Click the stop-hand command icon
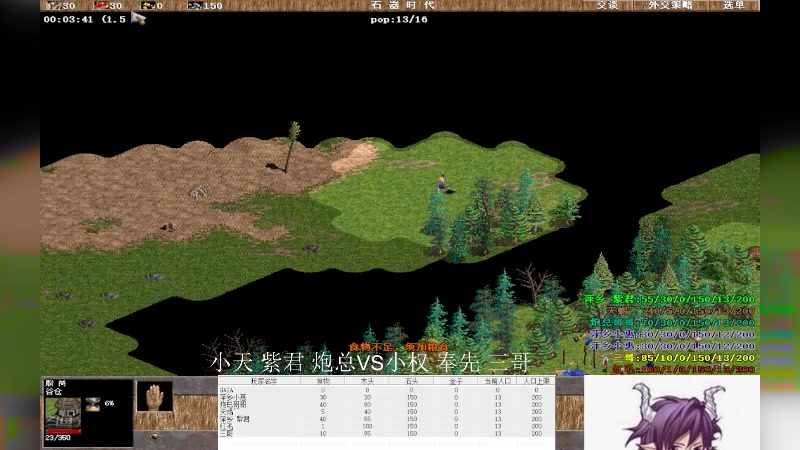This screenshot has height=450, width=800. point(155,396)
